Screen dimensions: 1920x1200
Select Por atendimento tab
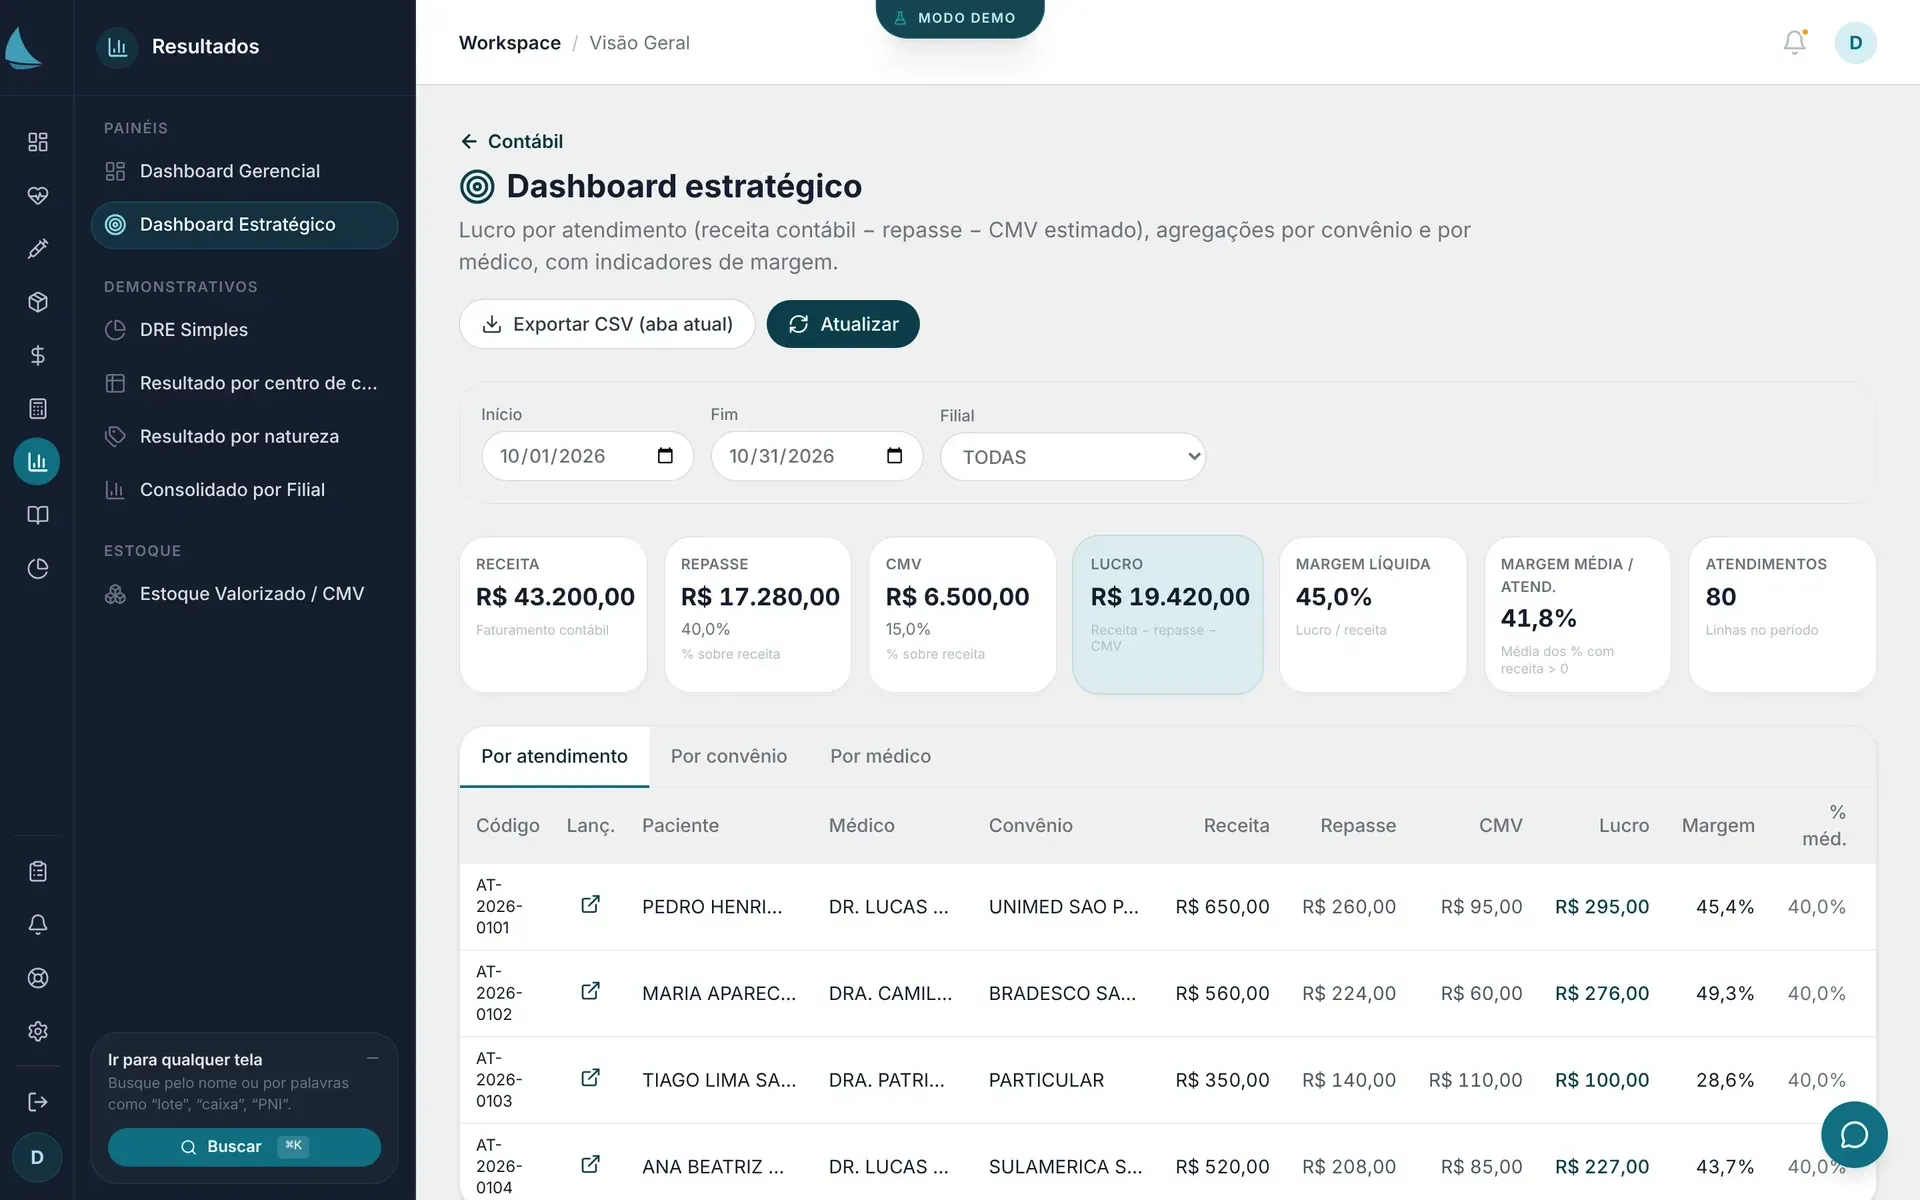(554, 756)
